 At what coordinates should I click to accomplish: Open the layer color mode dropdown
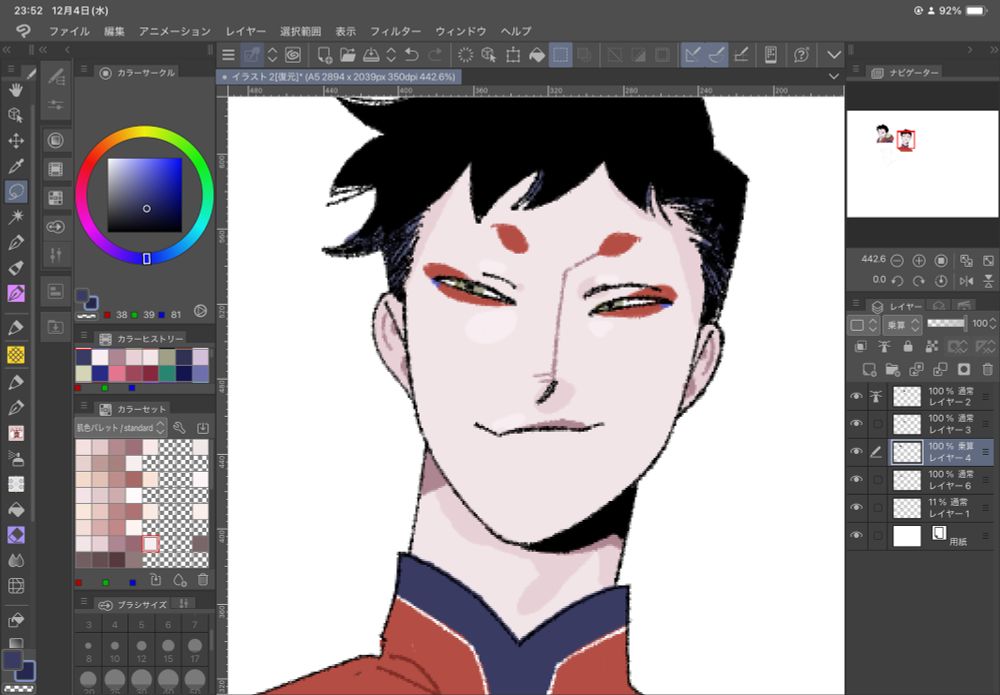point(864,325)
